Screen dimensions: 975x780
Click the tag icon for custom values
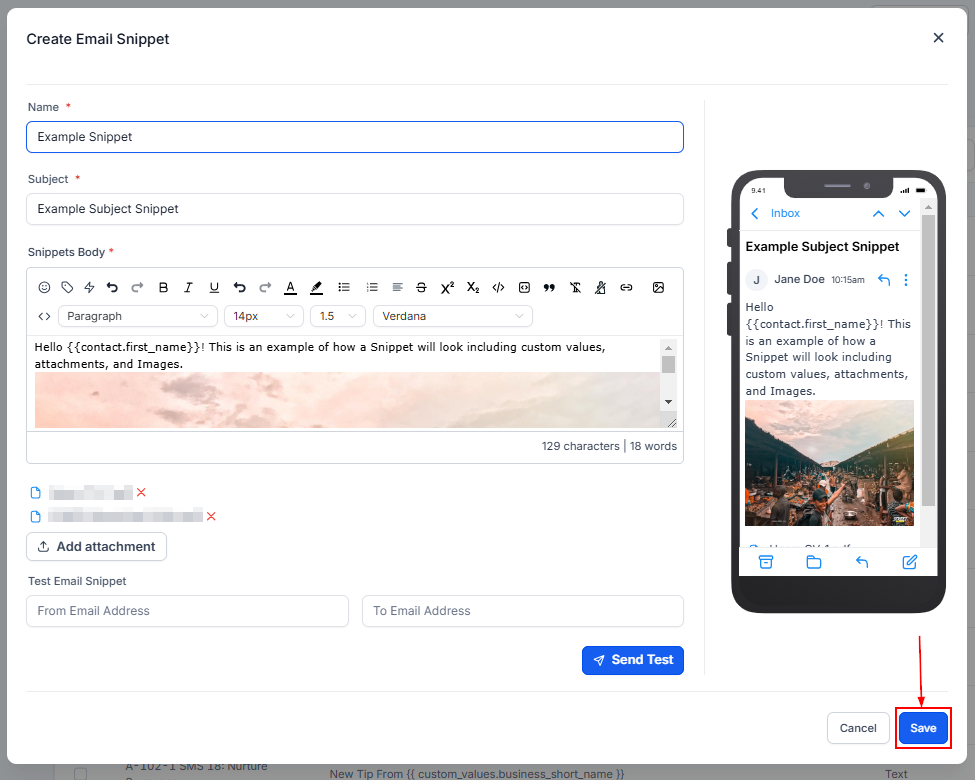[x=67, y=287]
